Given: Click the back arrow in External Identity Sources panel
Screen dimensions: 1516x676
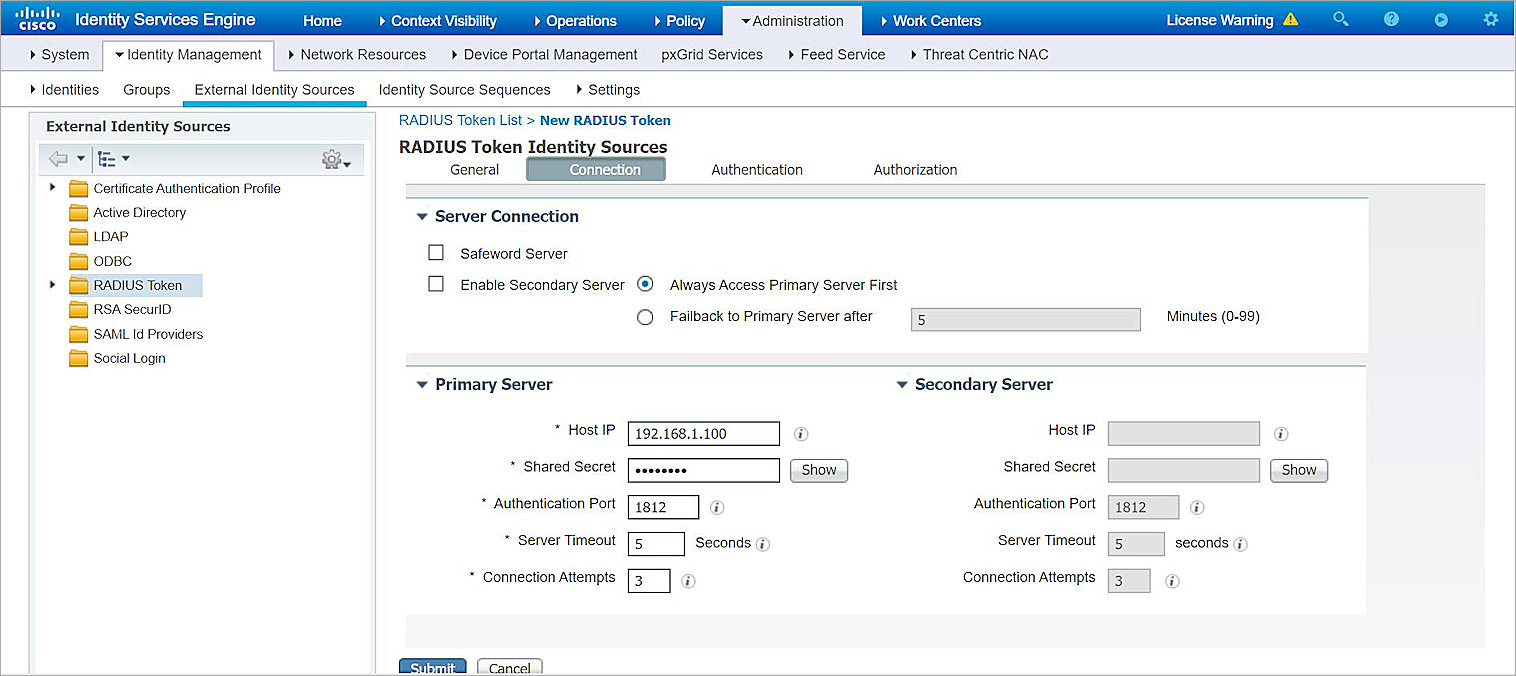Looking at the screenshot, I should tap(57, 158).
